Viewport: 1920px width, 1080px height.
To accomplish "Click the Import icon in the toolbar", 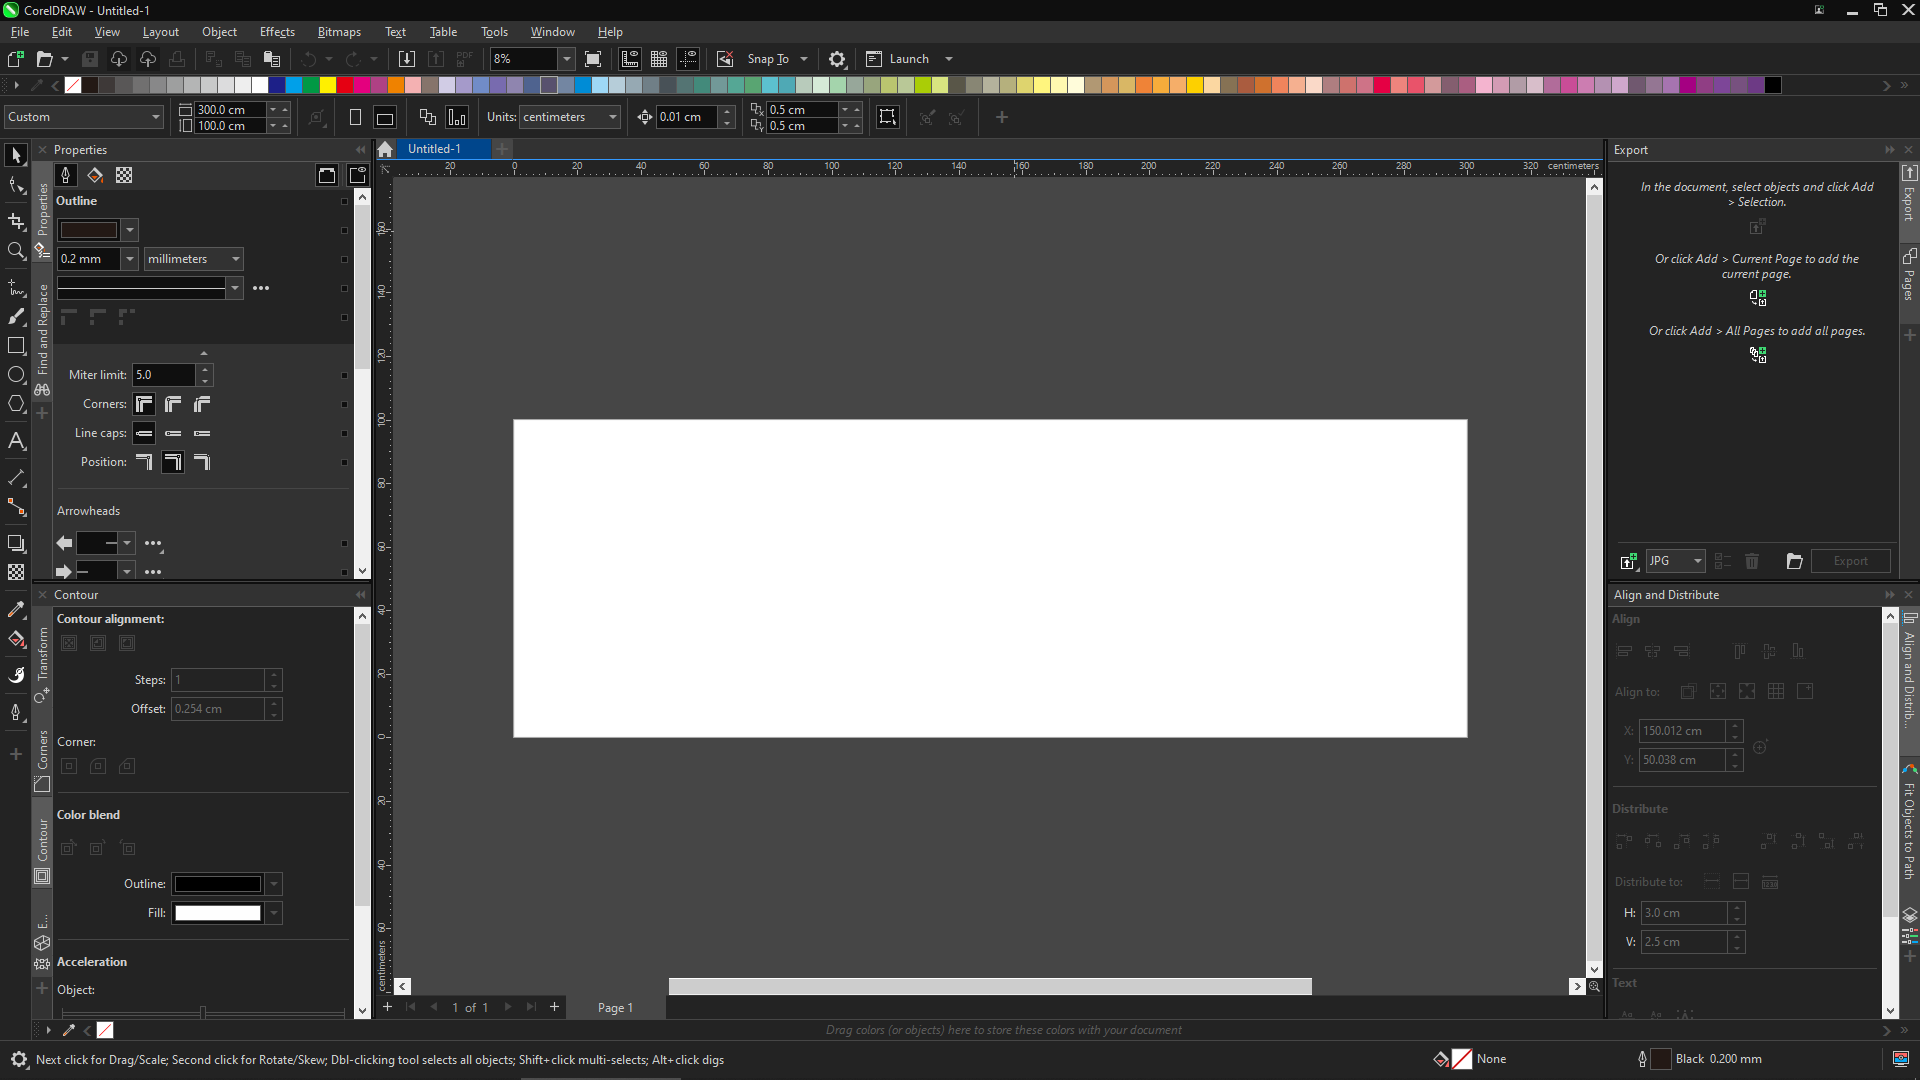I will click(x=406, y=59).
